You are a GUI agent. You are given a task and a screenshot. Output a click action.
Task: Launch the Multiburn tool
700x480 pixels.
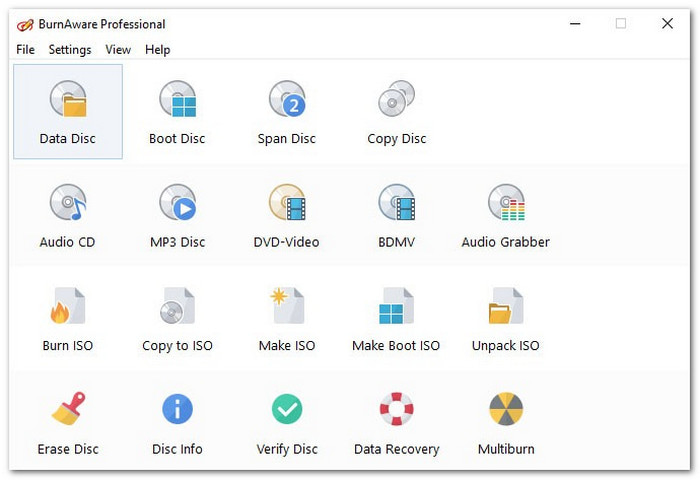(506, 422)
